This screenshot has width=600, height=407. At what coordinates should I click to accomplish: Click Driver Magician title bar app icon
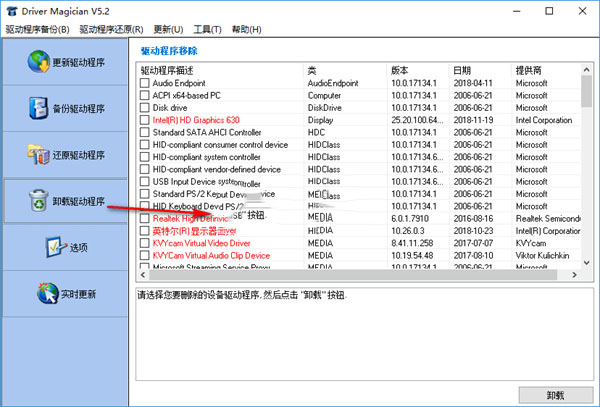[10, 10]
